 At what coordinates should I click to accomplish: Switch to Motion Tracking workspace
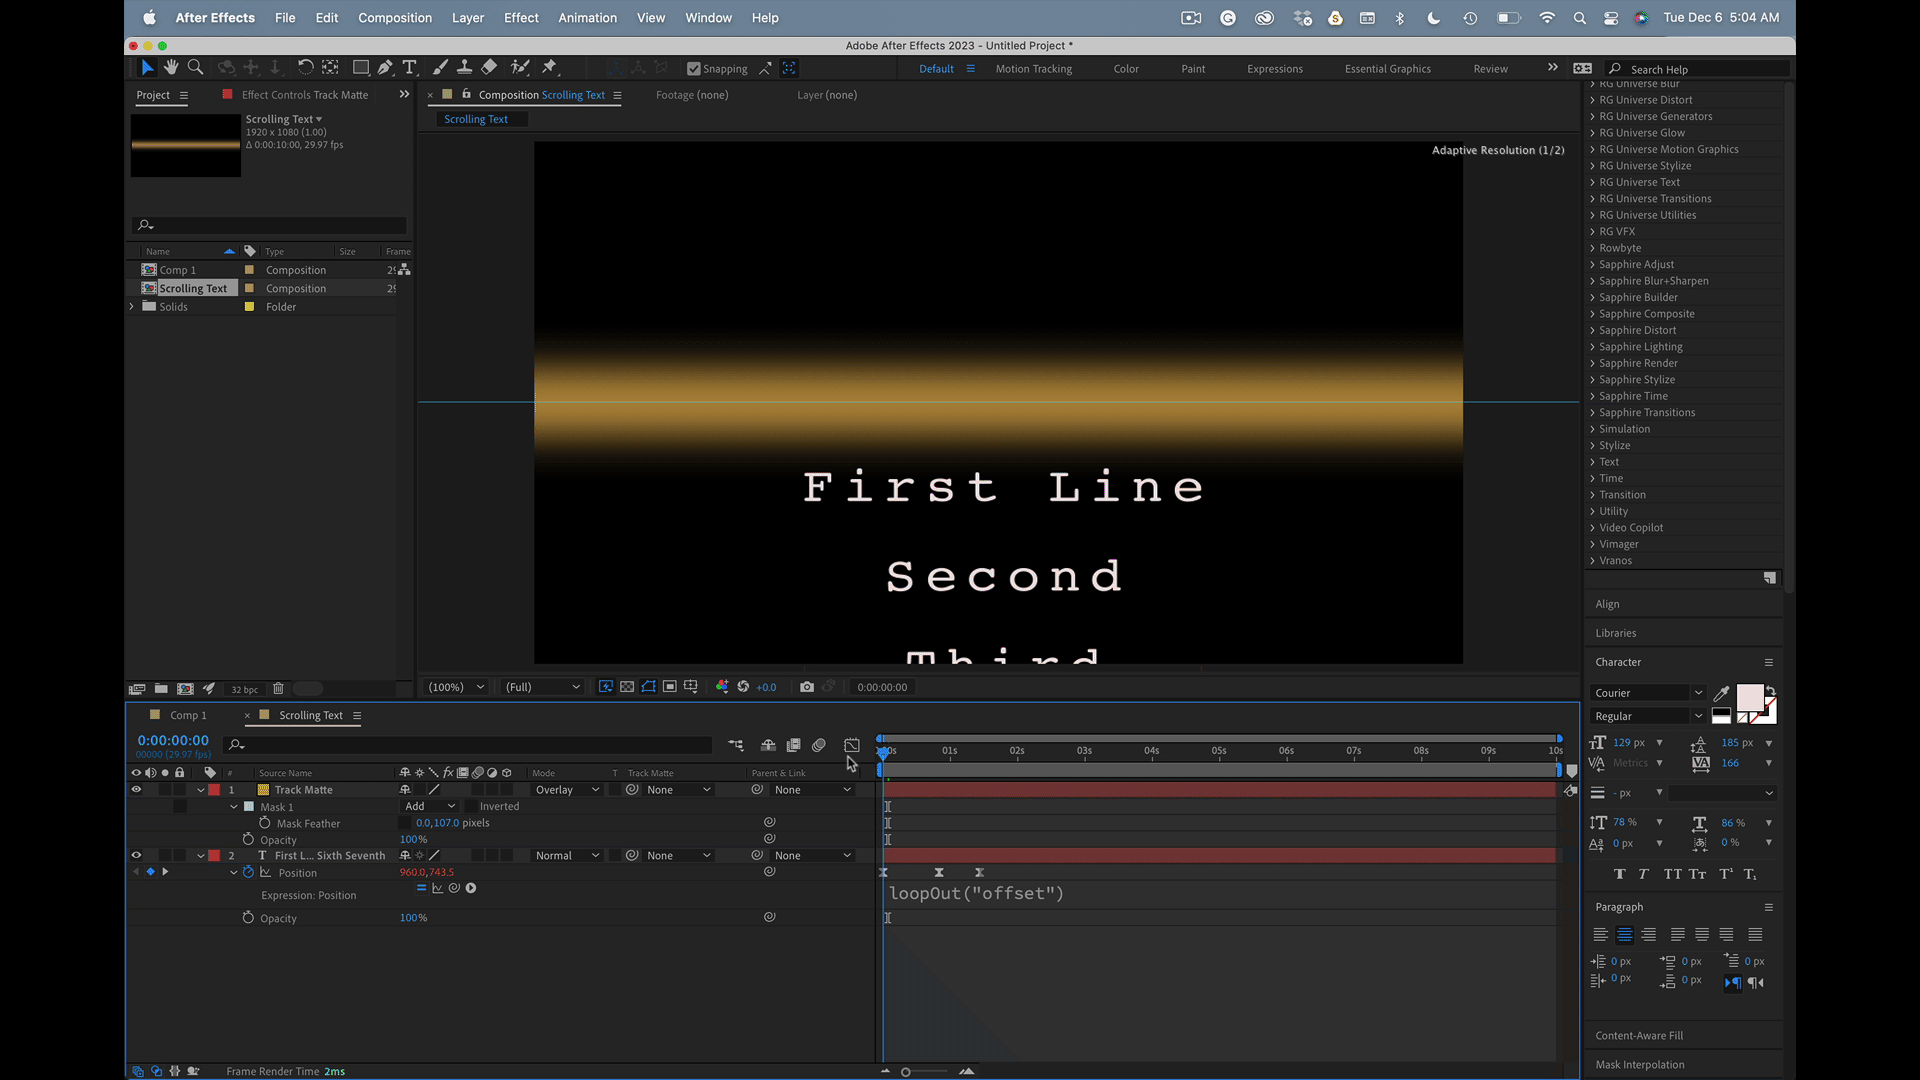coord(1033,69)
